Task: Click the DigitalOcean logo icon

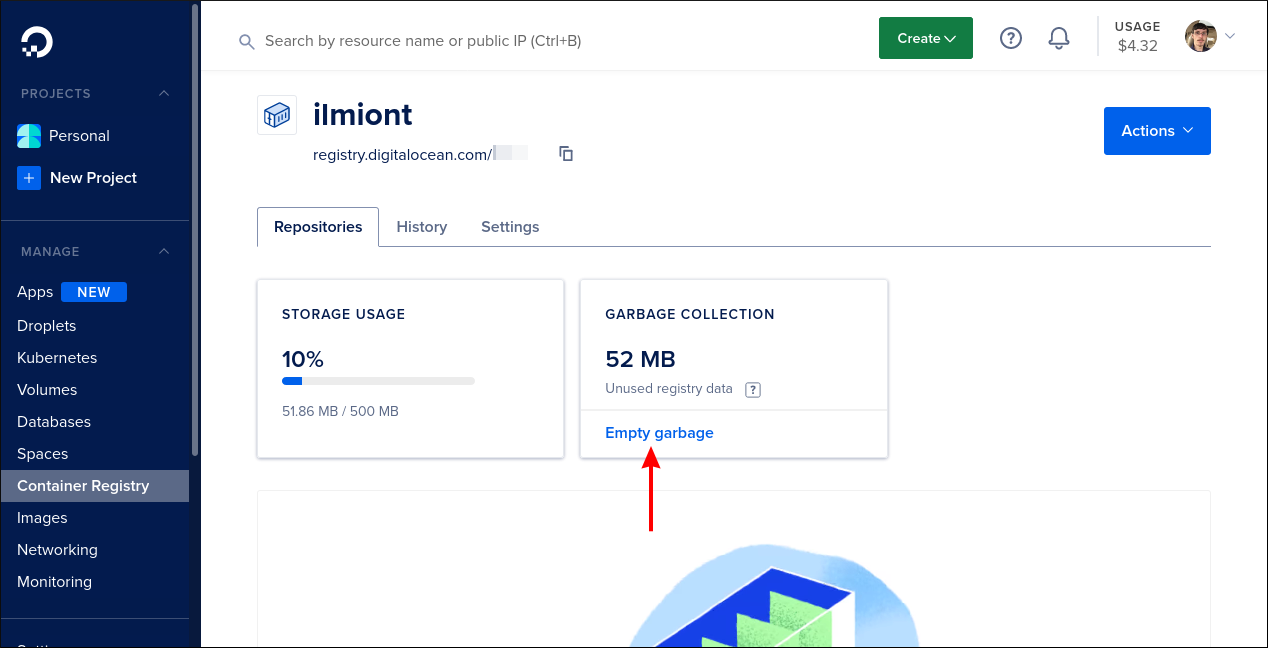Action: 37,41
